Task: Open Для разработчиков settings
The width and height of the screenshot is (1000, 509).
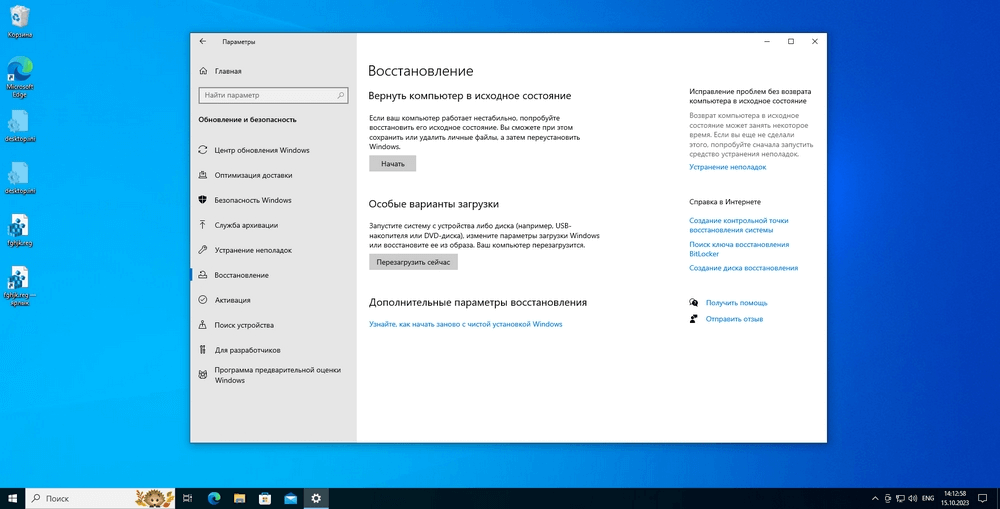Action: click(247, 350)
